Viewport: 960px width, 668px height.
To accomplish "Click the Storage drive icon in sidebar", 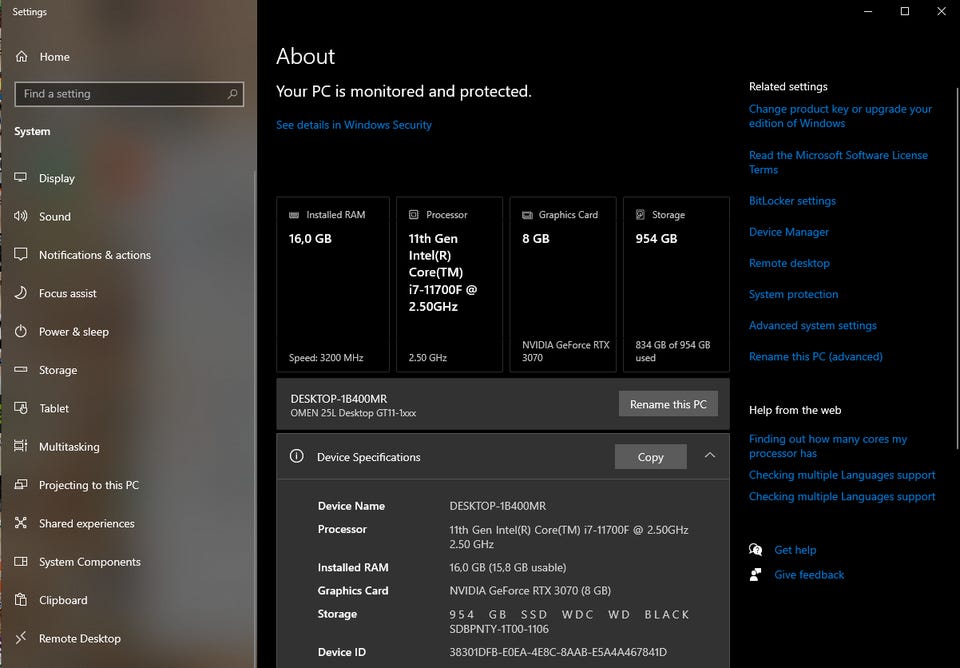I will click(21, 369).
